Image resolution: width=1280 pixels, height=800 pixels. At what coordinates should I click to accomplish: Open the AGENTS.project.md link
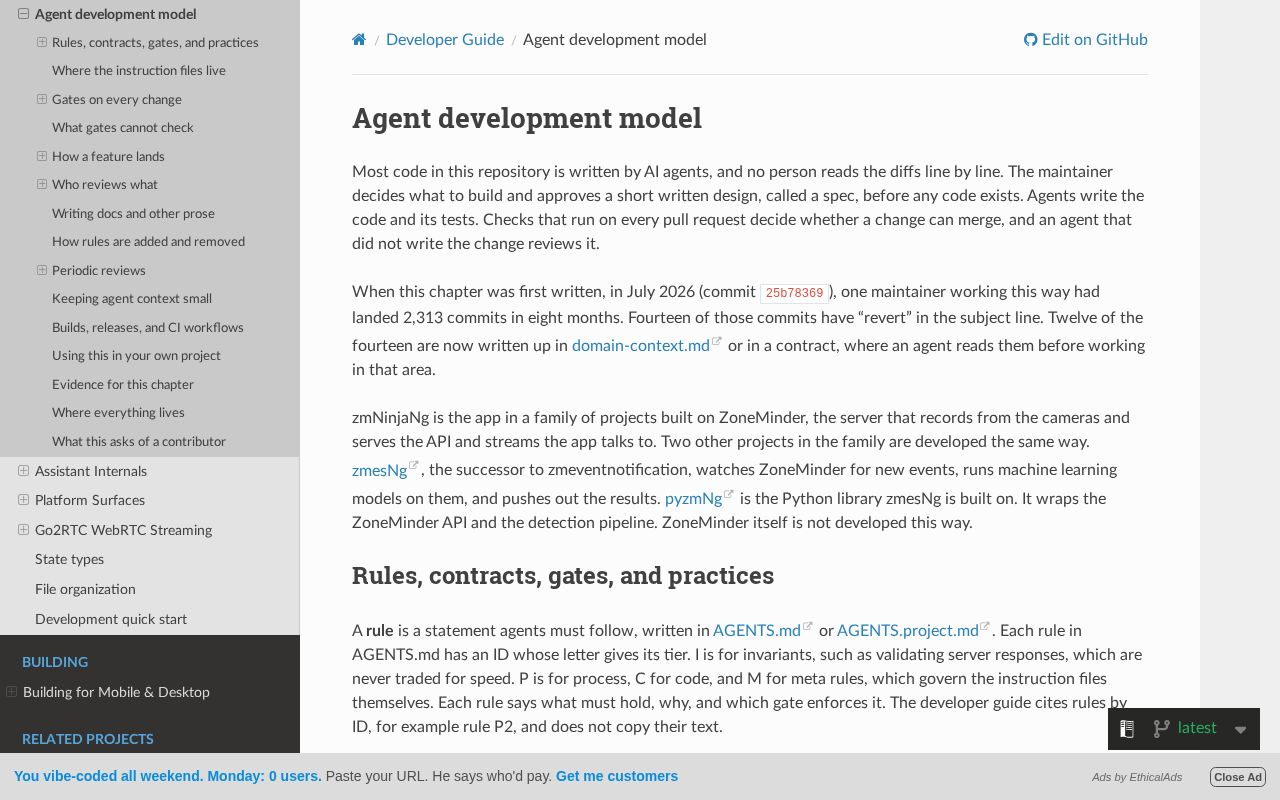[908, 631]
